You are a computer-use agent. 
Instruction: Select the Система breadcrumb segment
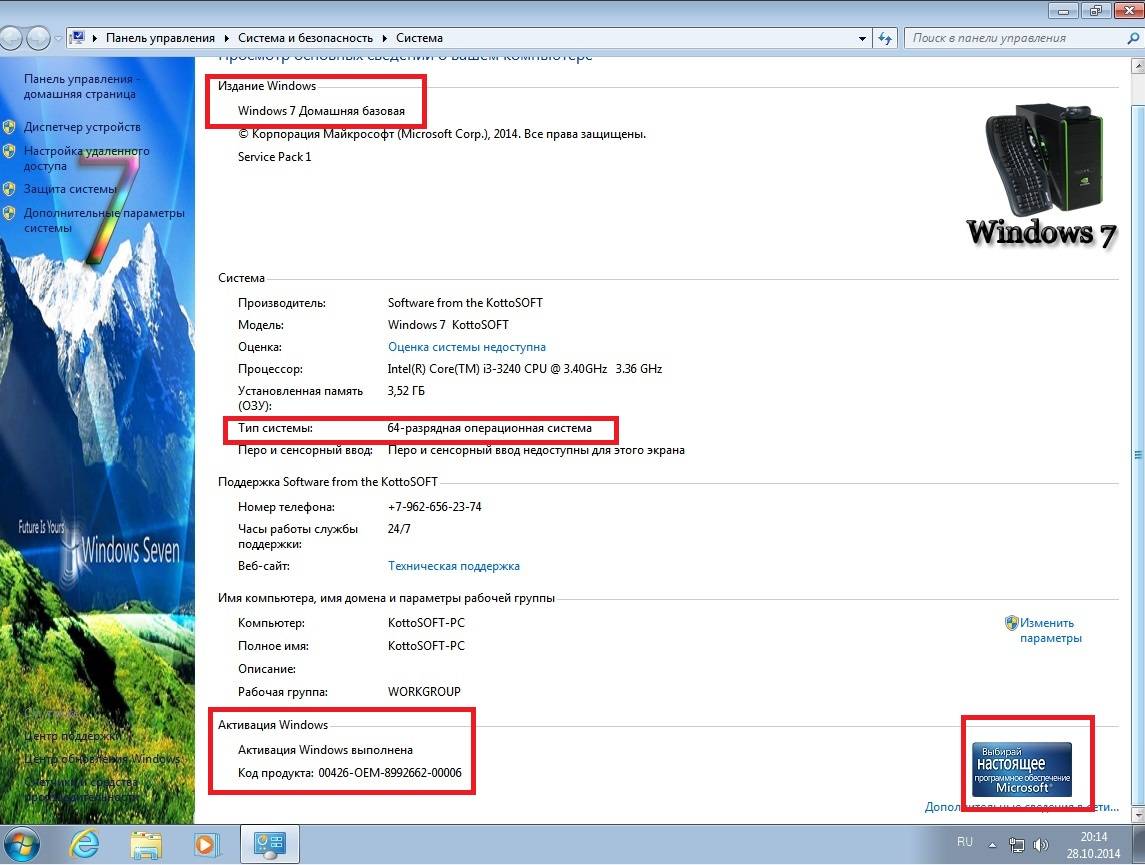click(x=419, y=38)
